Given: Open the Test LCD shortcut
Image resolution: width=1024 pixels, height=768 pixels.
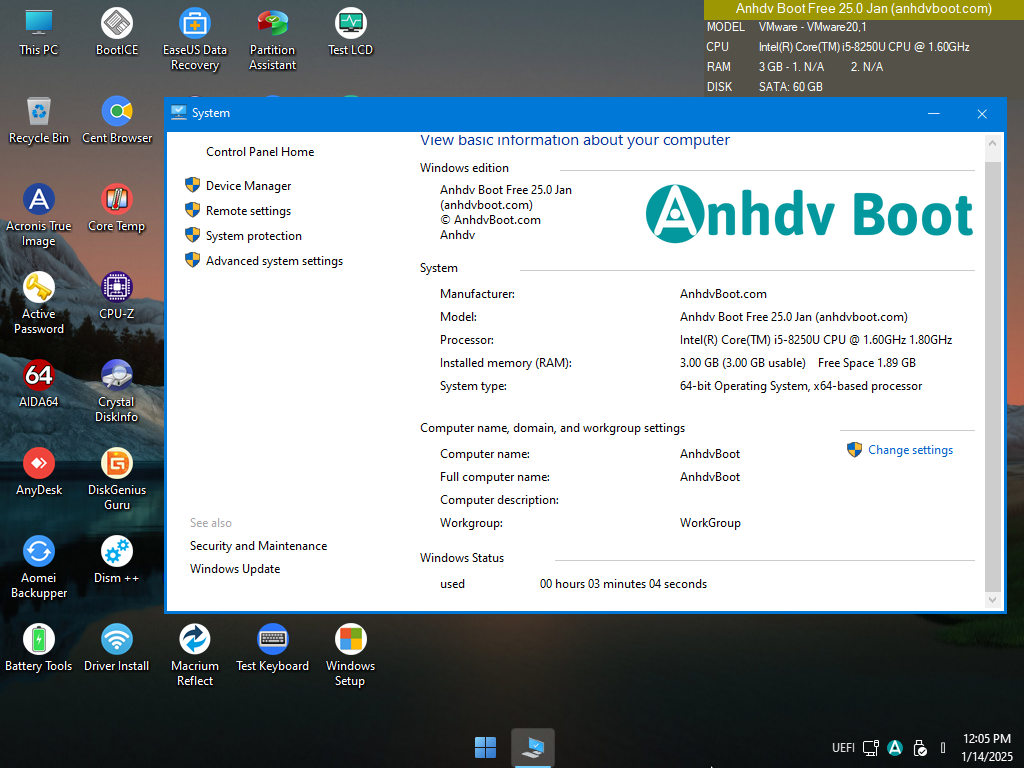Looking at the screenshot, I should (350, 24).
